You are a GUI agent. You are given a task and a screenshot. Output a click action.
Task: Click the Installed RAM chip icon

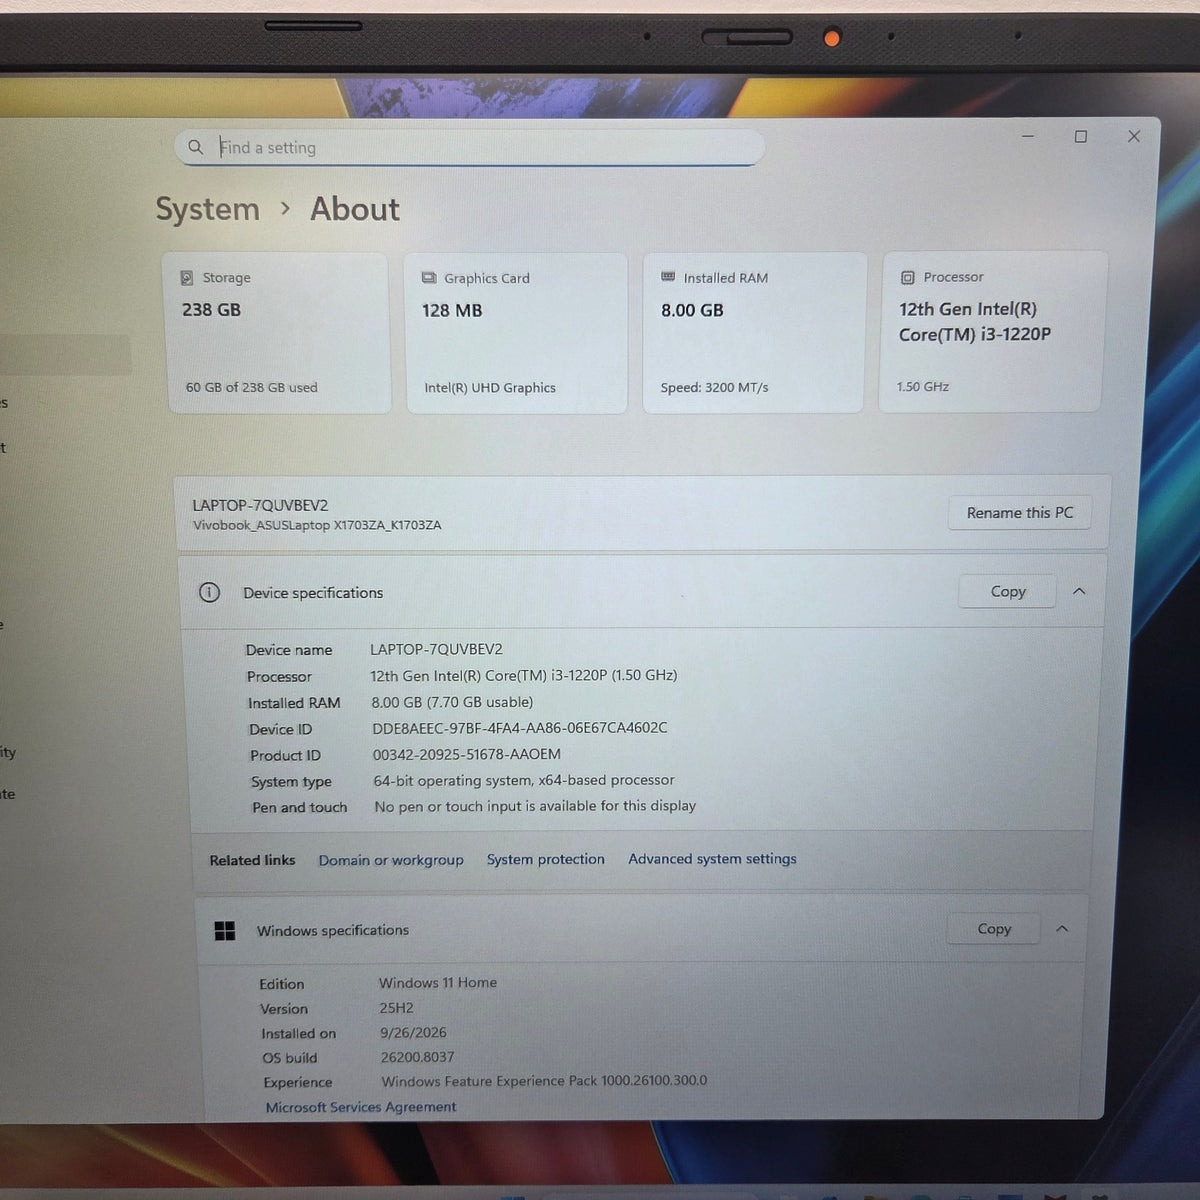pyautogui.click(x=668, y=277)
